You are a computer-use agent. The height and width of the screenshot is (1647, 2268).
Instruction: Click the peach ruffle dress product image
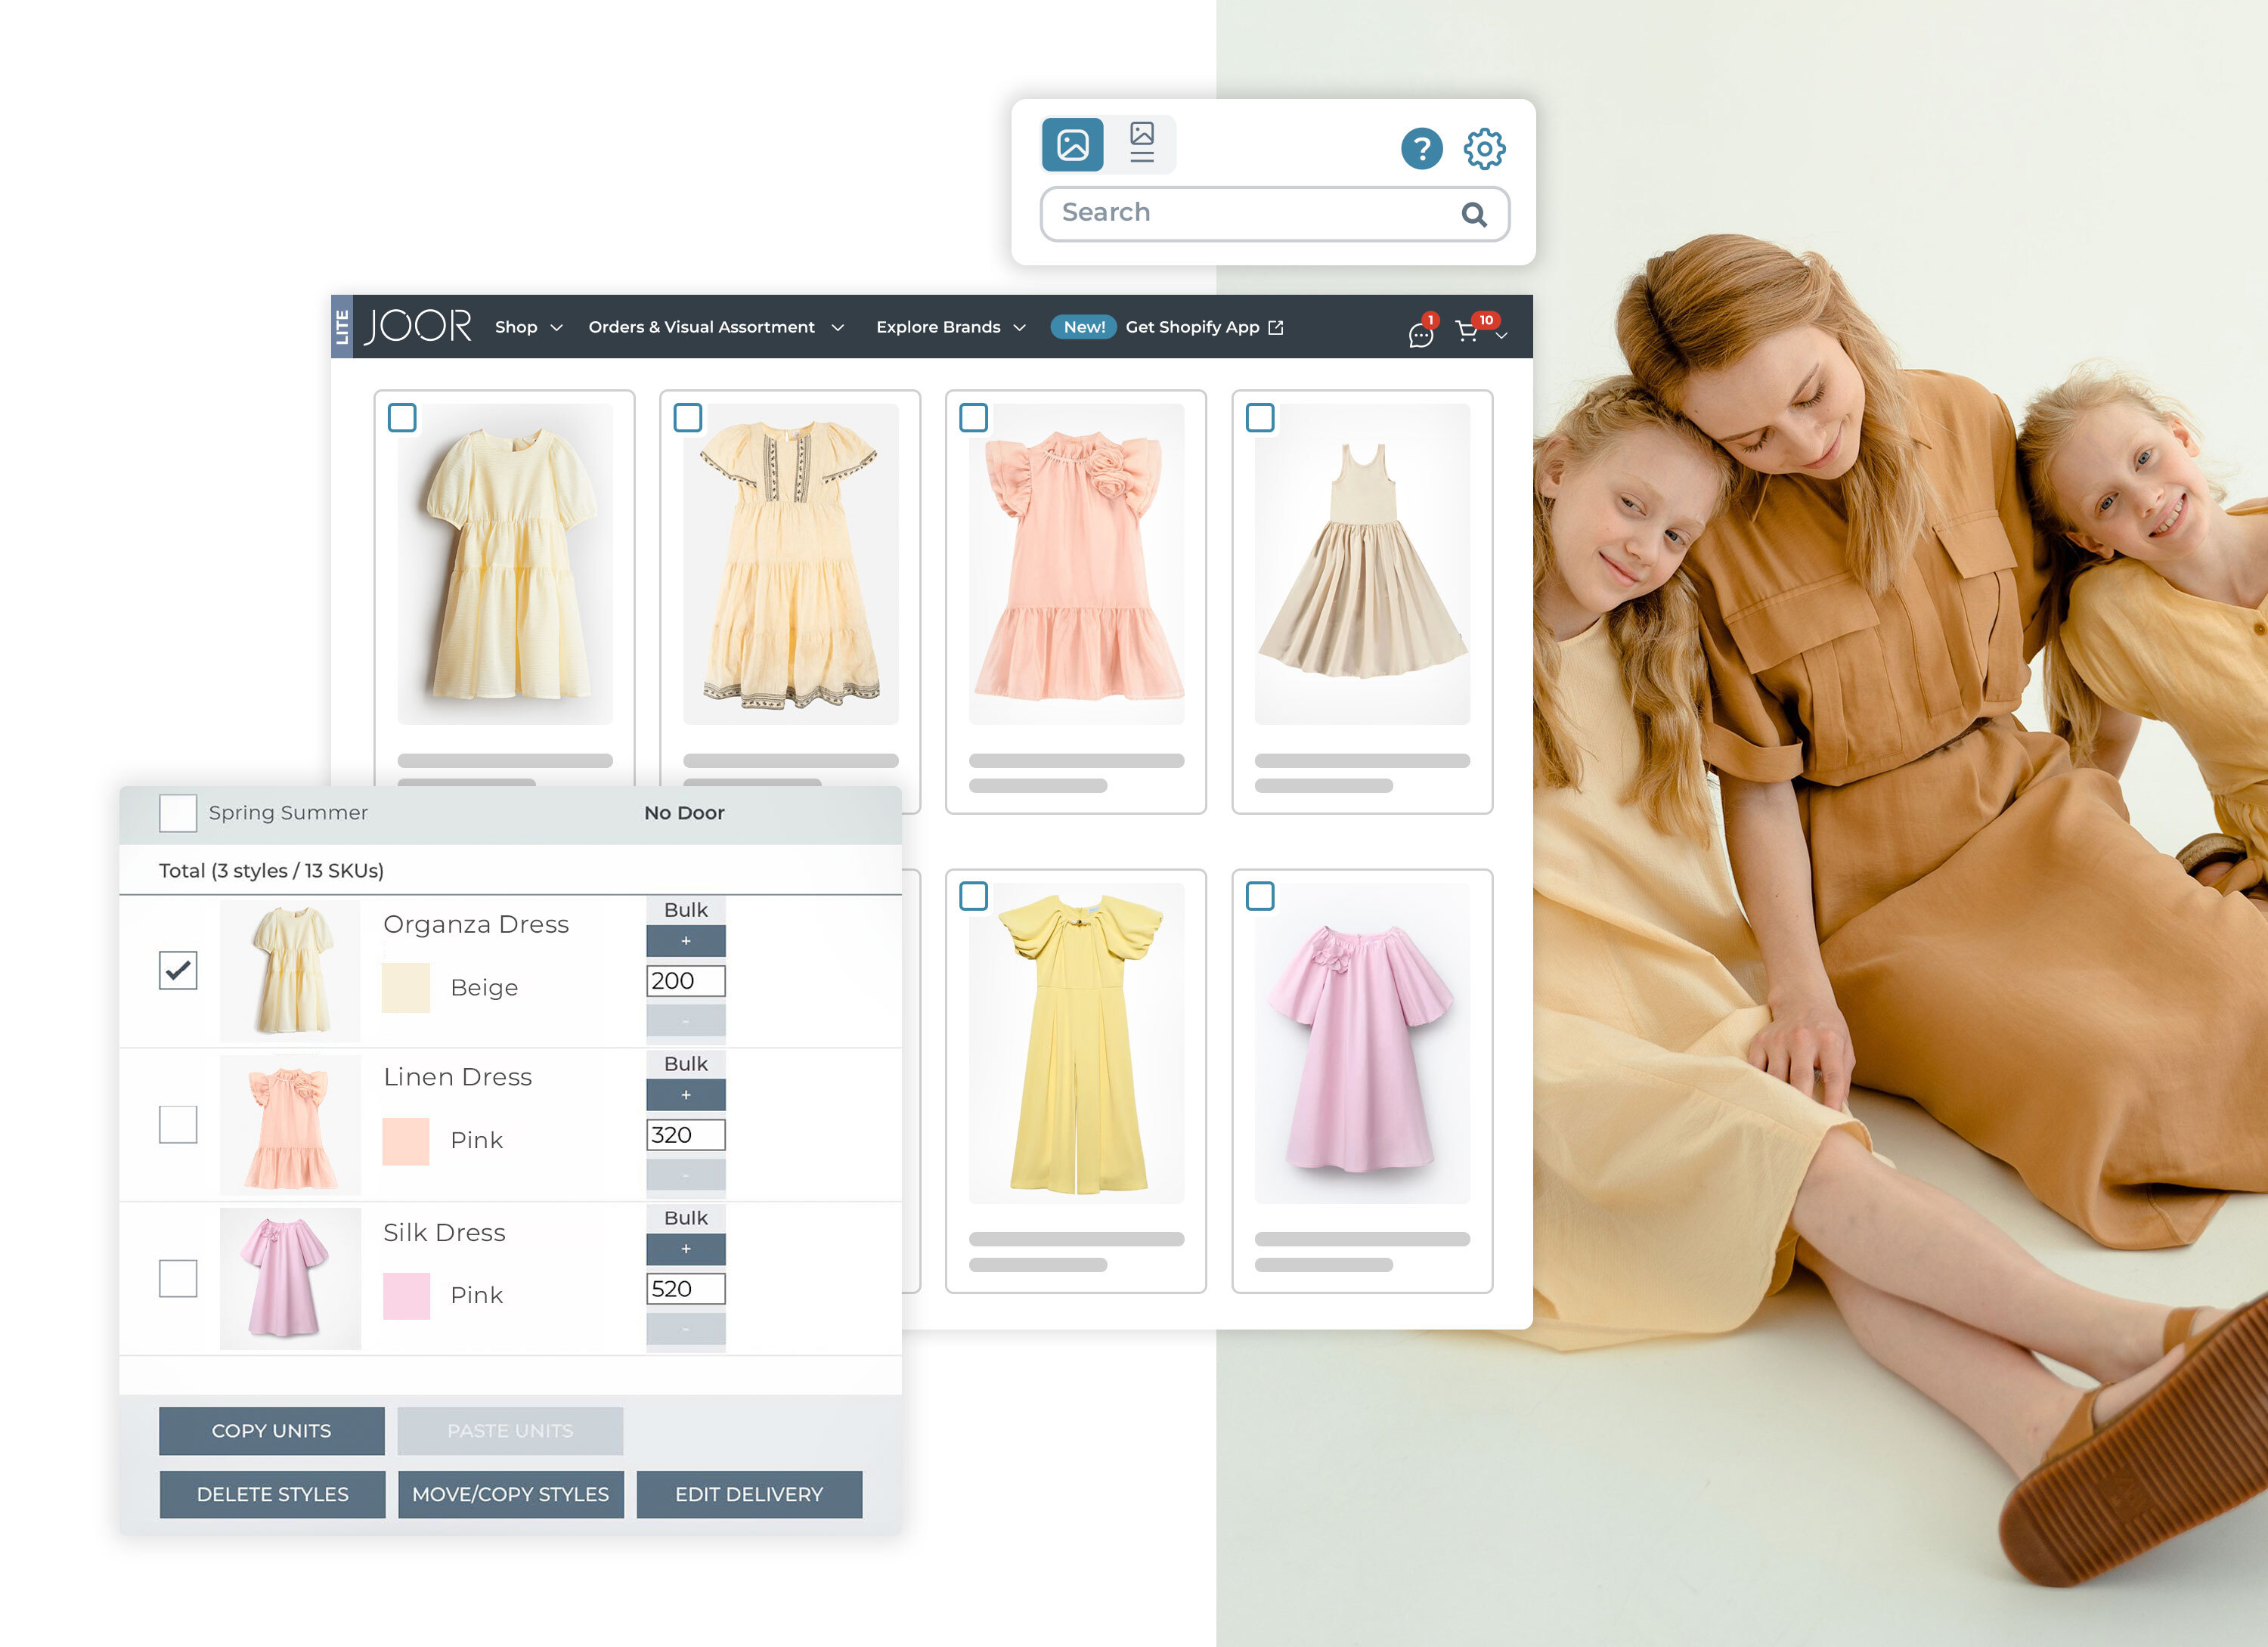click(x=1077, y=564)
